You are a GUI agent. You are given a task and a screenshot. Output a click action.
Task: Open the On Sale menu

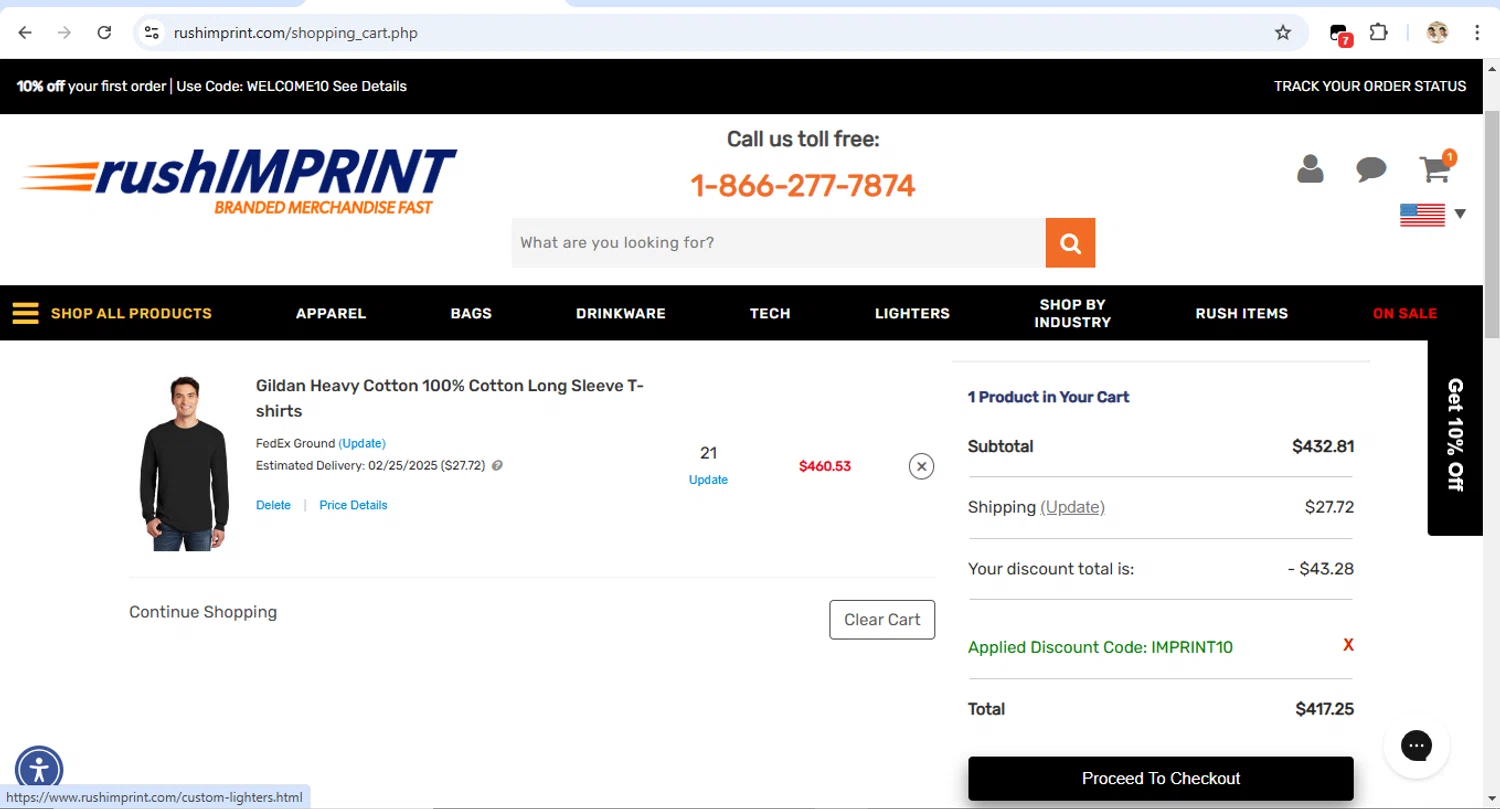point(1405,313)
